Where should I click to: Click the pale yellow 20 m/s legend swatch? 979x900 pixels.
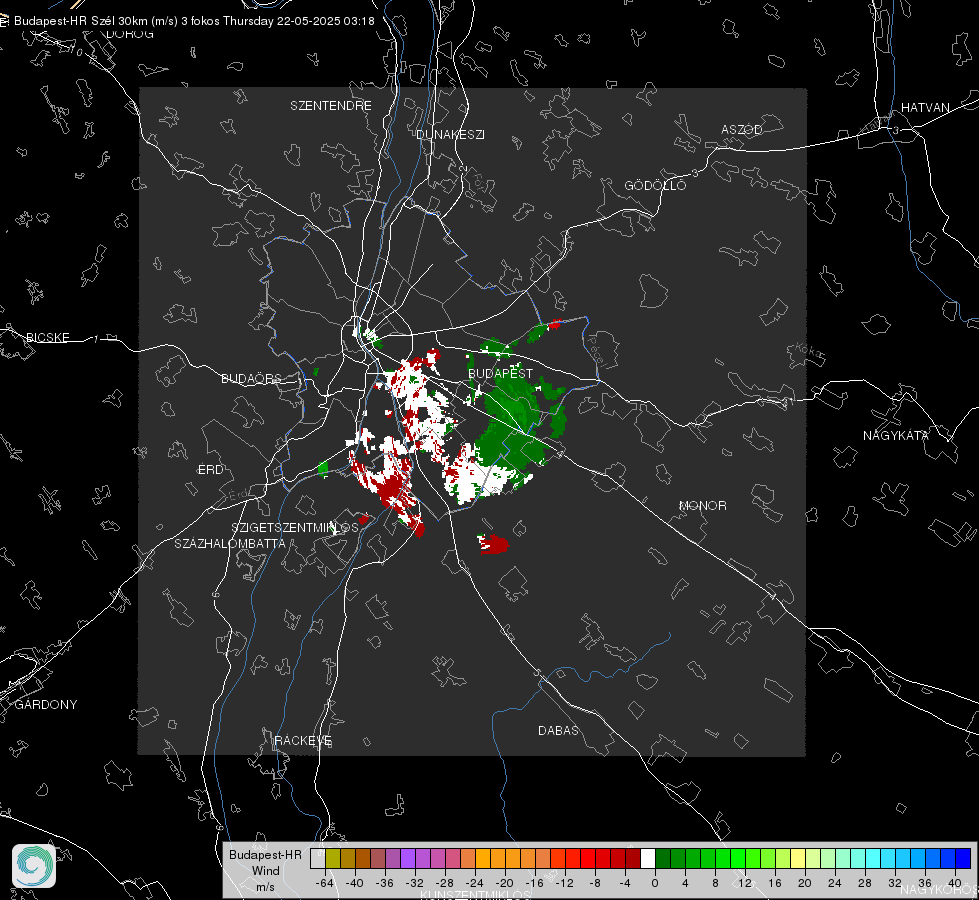coord(798,858)
